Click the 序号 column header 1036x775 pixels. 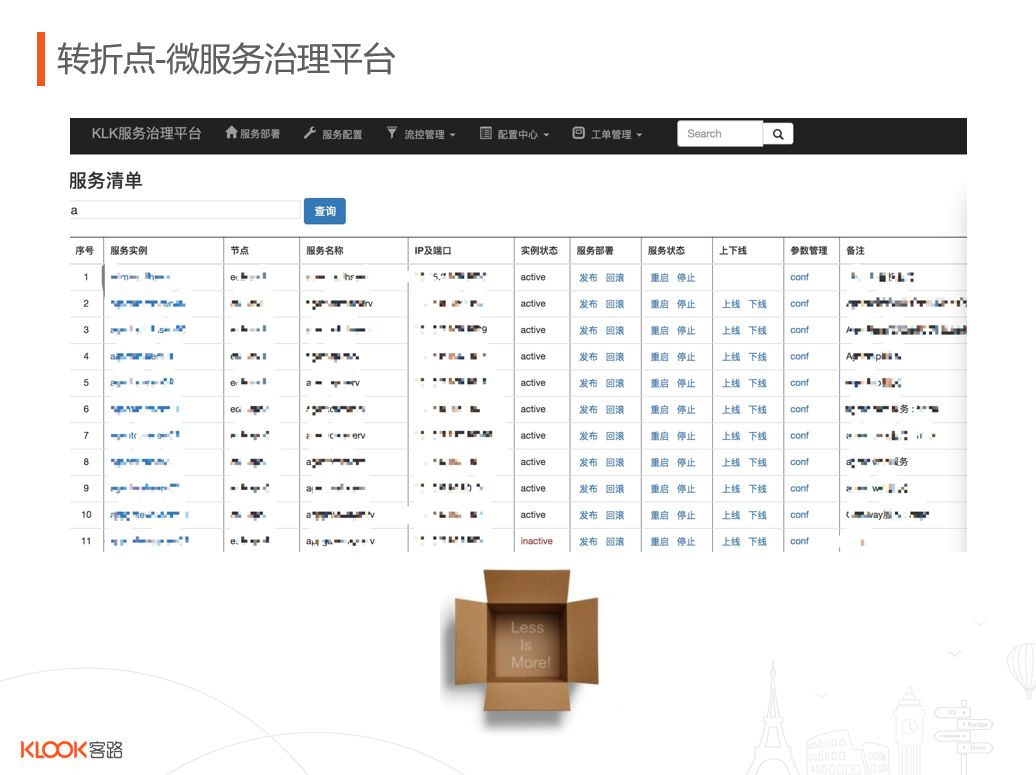85,250
